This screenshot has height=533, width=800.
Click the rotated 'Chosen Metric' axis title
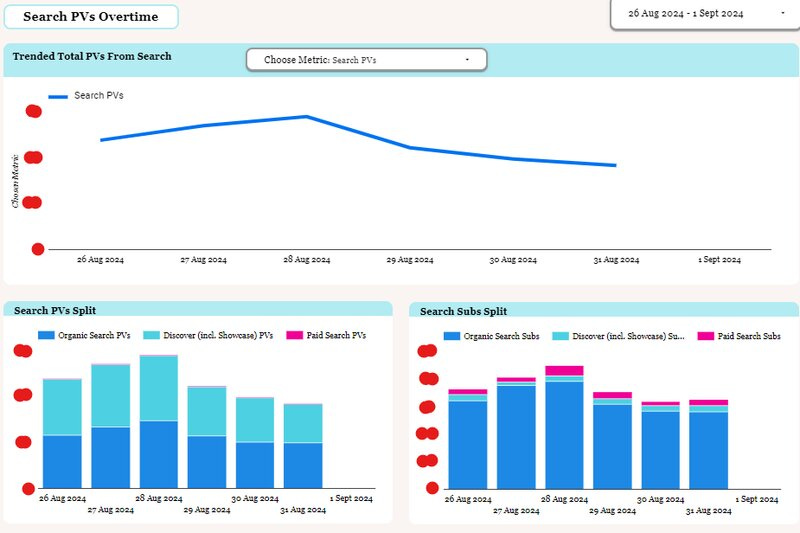pyautogui.click(x=15, y=182)
